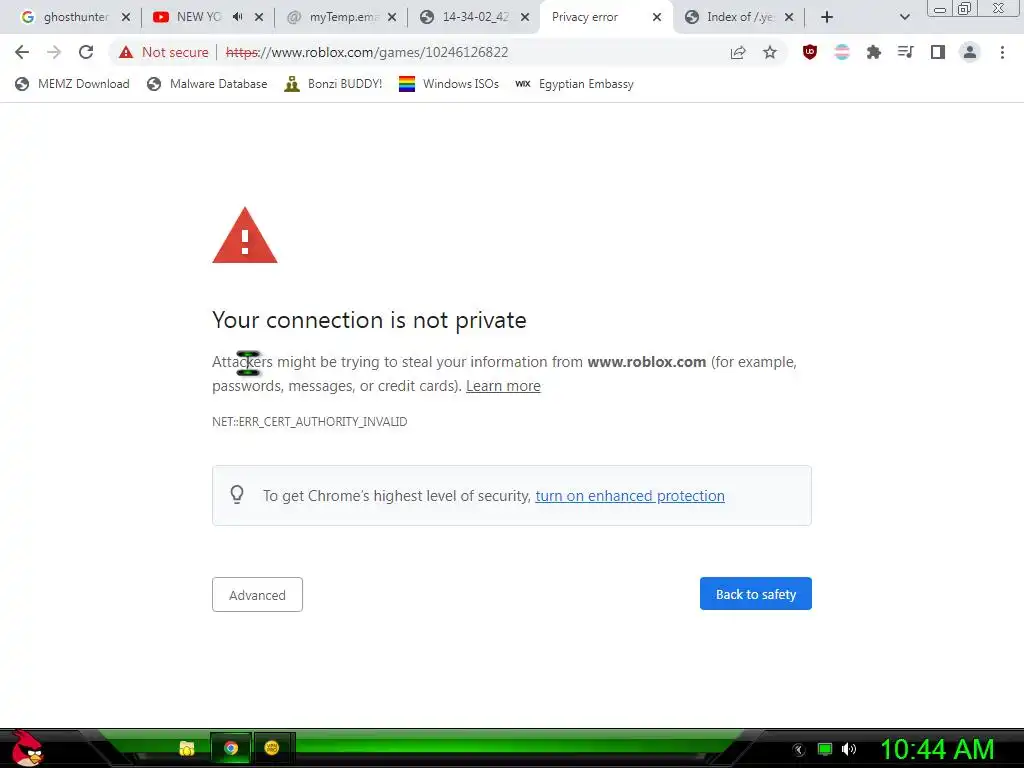Bookmark this page with the star icon
This screenshot has width=1024, height=768.
[770, 52]
